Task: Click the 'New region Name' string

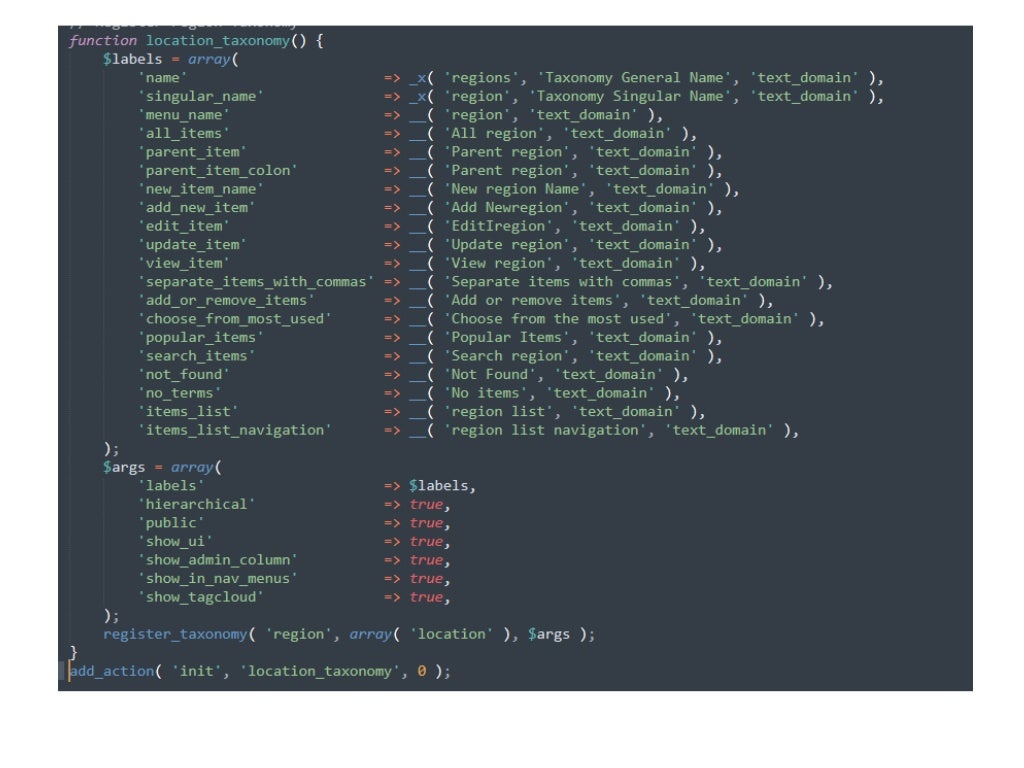Action: click(x=516, y=189)
